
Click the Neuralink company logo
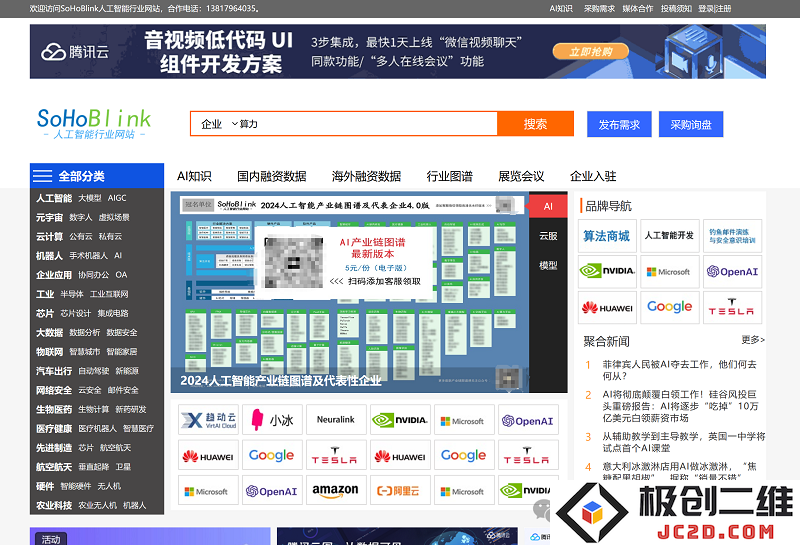[336, 420]
